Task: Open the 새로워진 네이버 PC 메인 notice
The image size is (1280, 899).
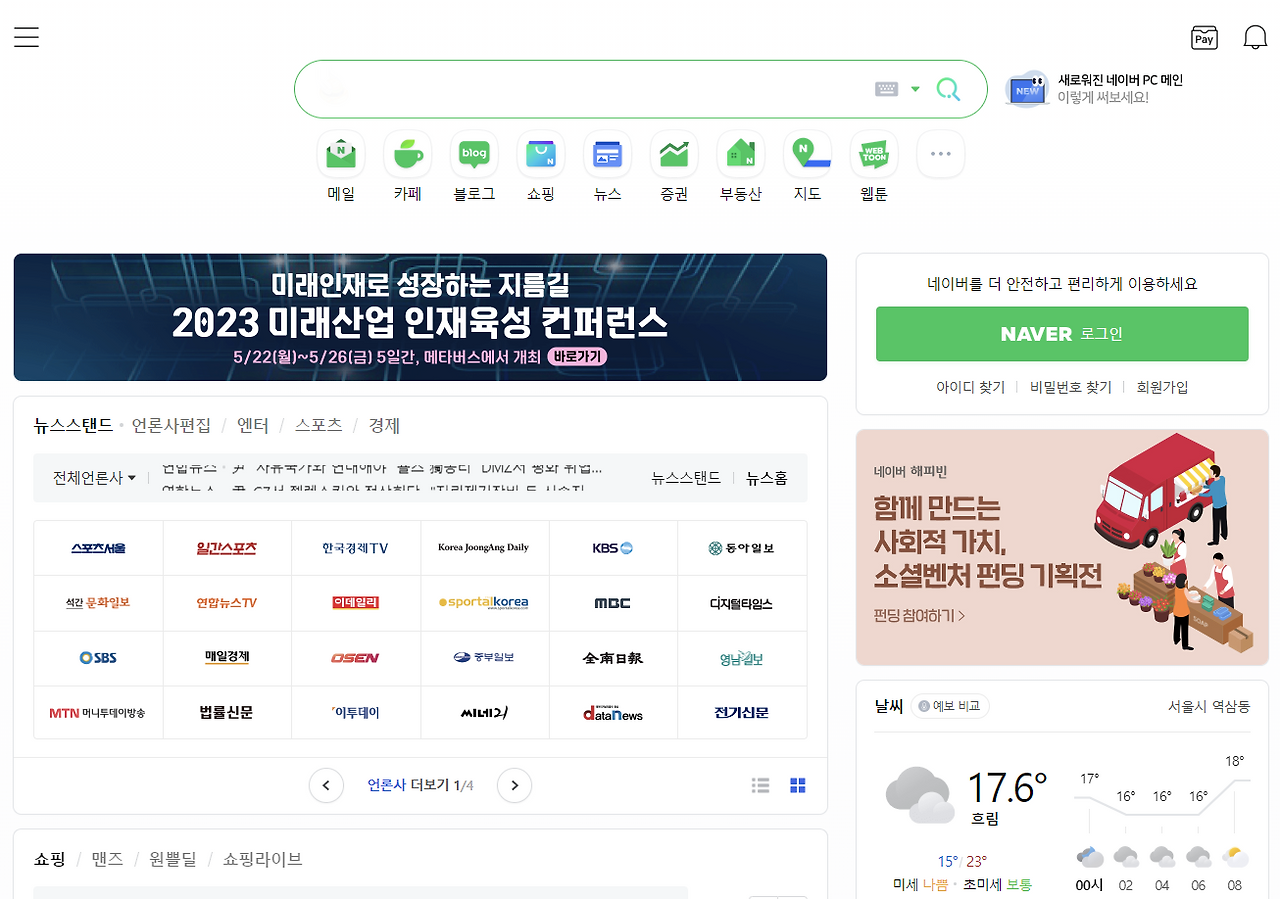Action: 1095,89
